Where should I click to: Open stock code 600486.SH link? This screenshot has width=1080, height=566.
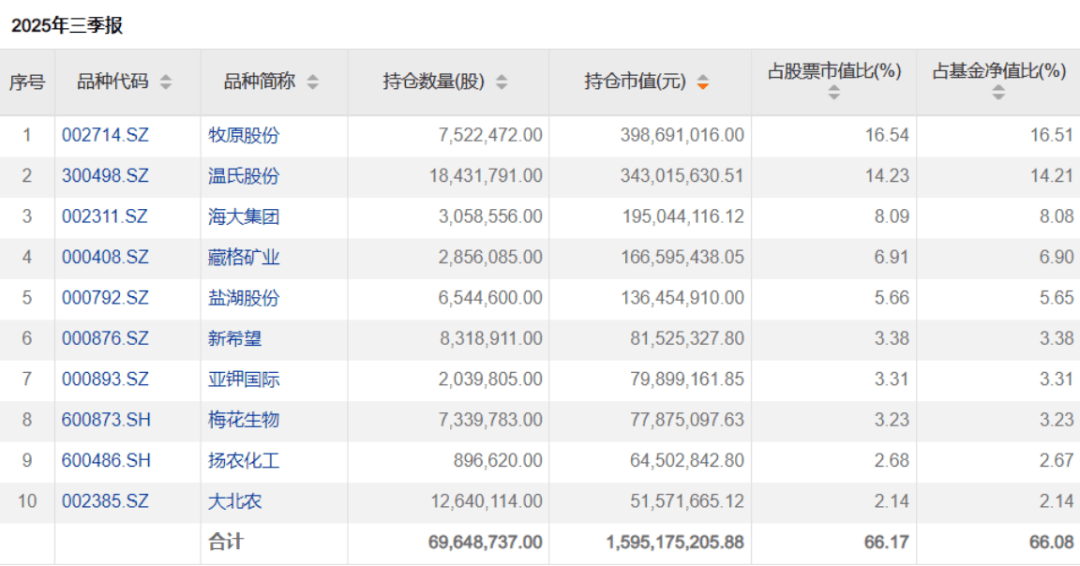[x=106, y=460]
